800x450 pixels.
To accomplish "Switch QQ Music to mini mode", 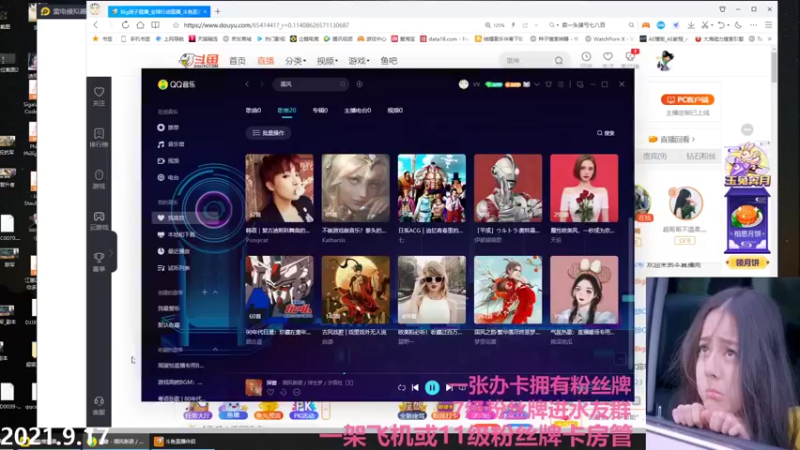I will tap(580, 84).
